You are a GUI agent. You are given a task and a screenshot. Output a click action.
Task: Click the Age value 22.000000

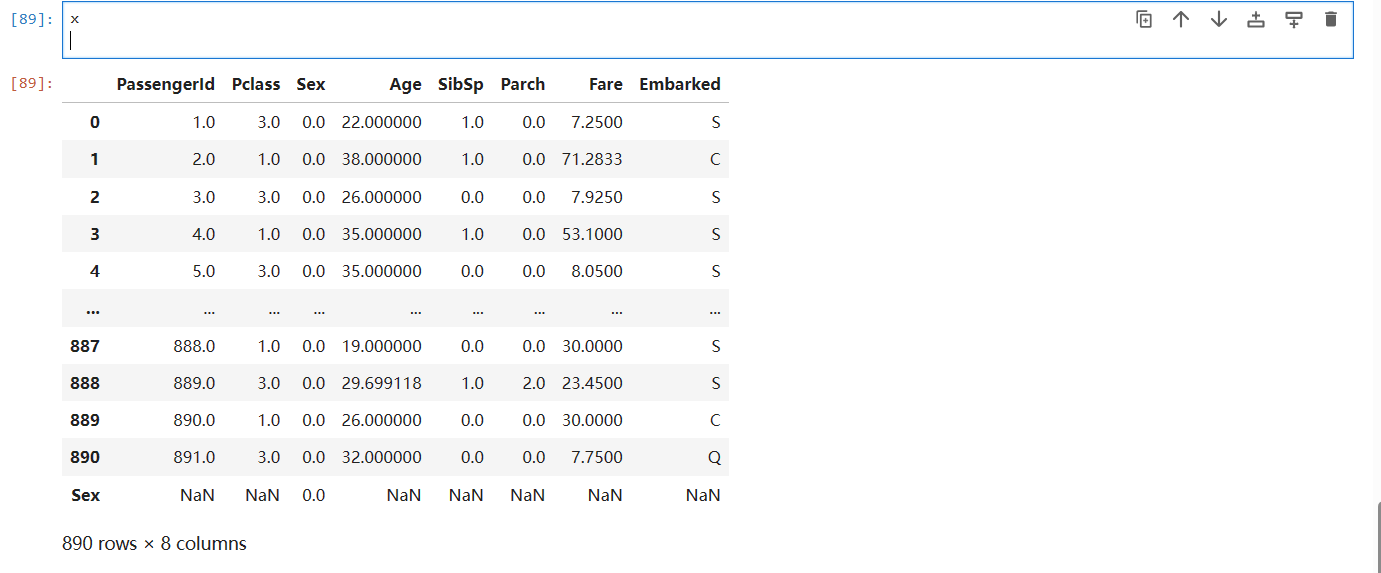coord(382,122)
